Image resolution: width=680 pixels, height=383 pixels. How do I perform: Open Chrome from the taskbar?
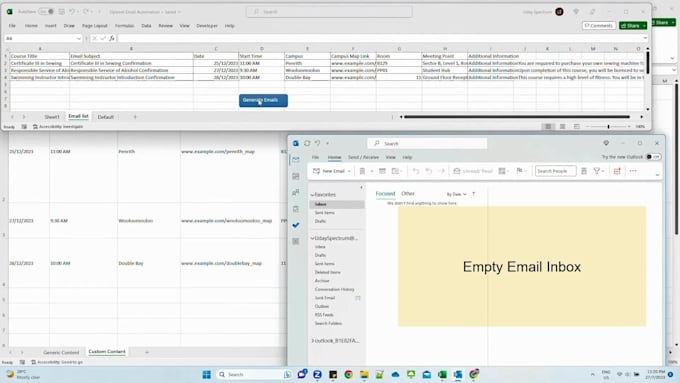(x=348, y=374)
